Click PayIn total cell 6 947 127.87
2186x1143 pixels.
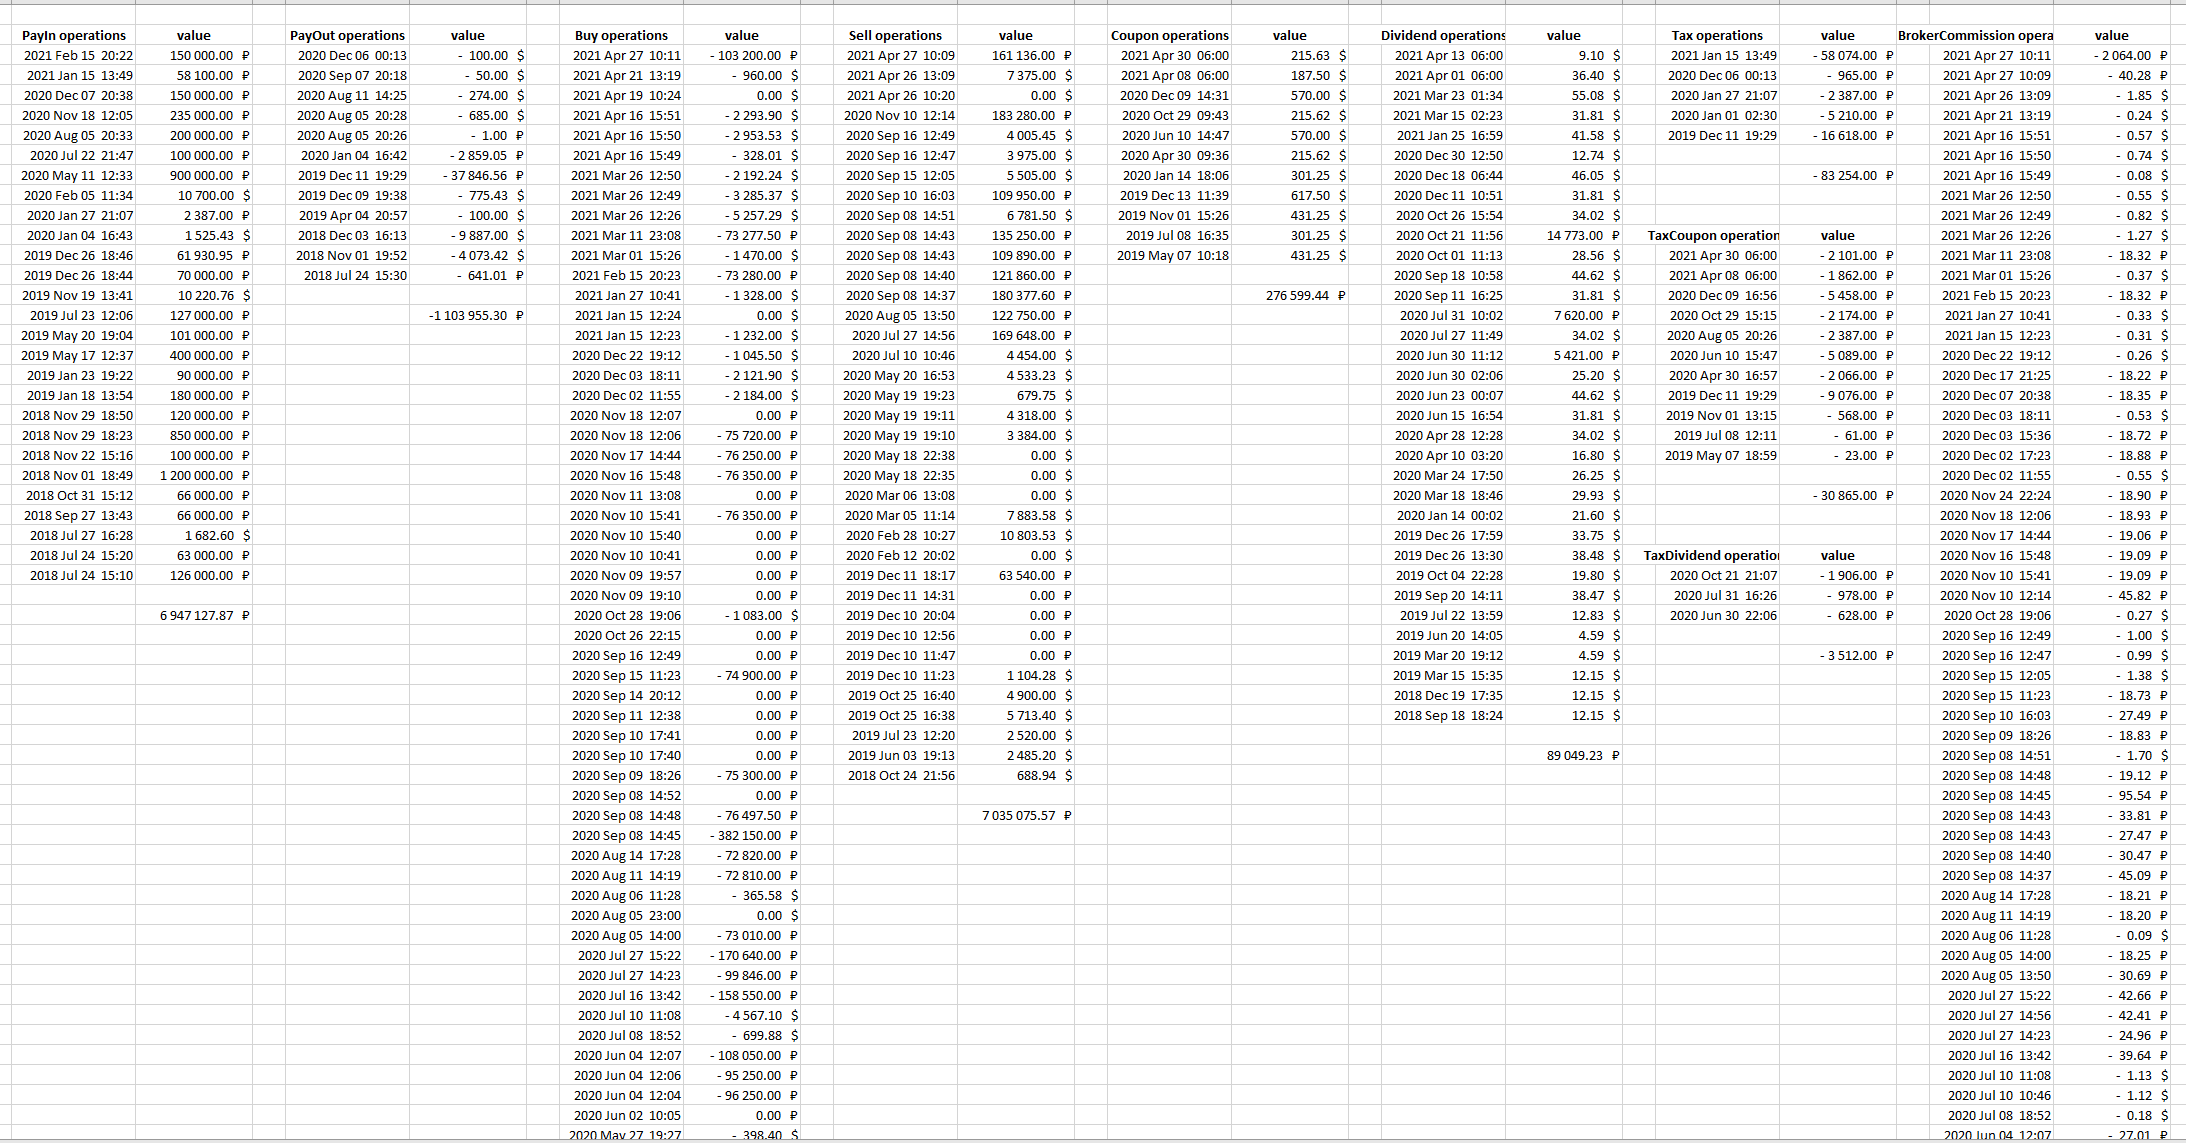tap(194, 615)
